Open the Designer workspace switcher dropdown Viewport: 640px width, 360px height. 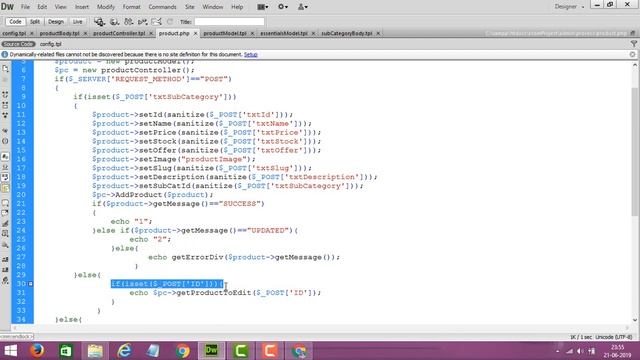[569, 7]
